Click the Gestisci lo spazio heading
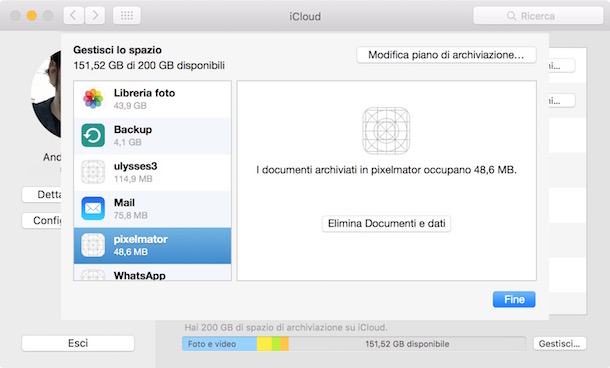This screenshot has width=610, height=368. tap(117, 50)
